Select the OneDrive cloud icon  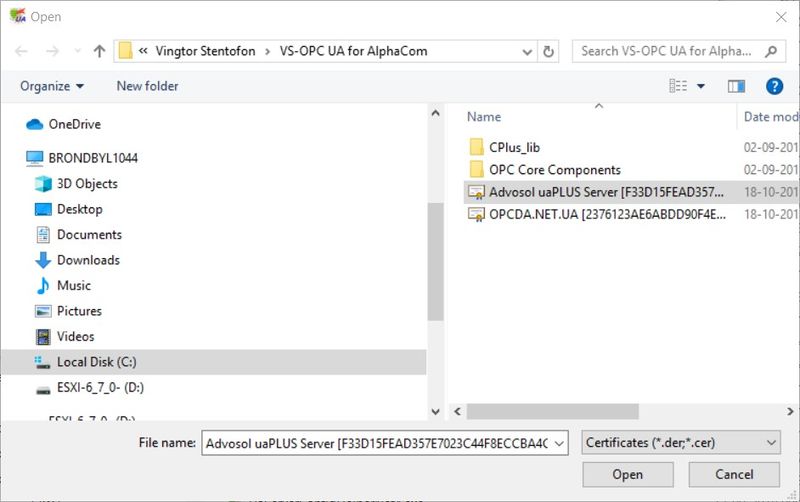coord(35,124)
